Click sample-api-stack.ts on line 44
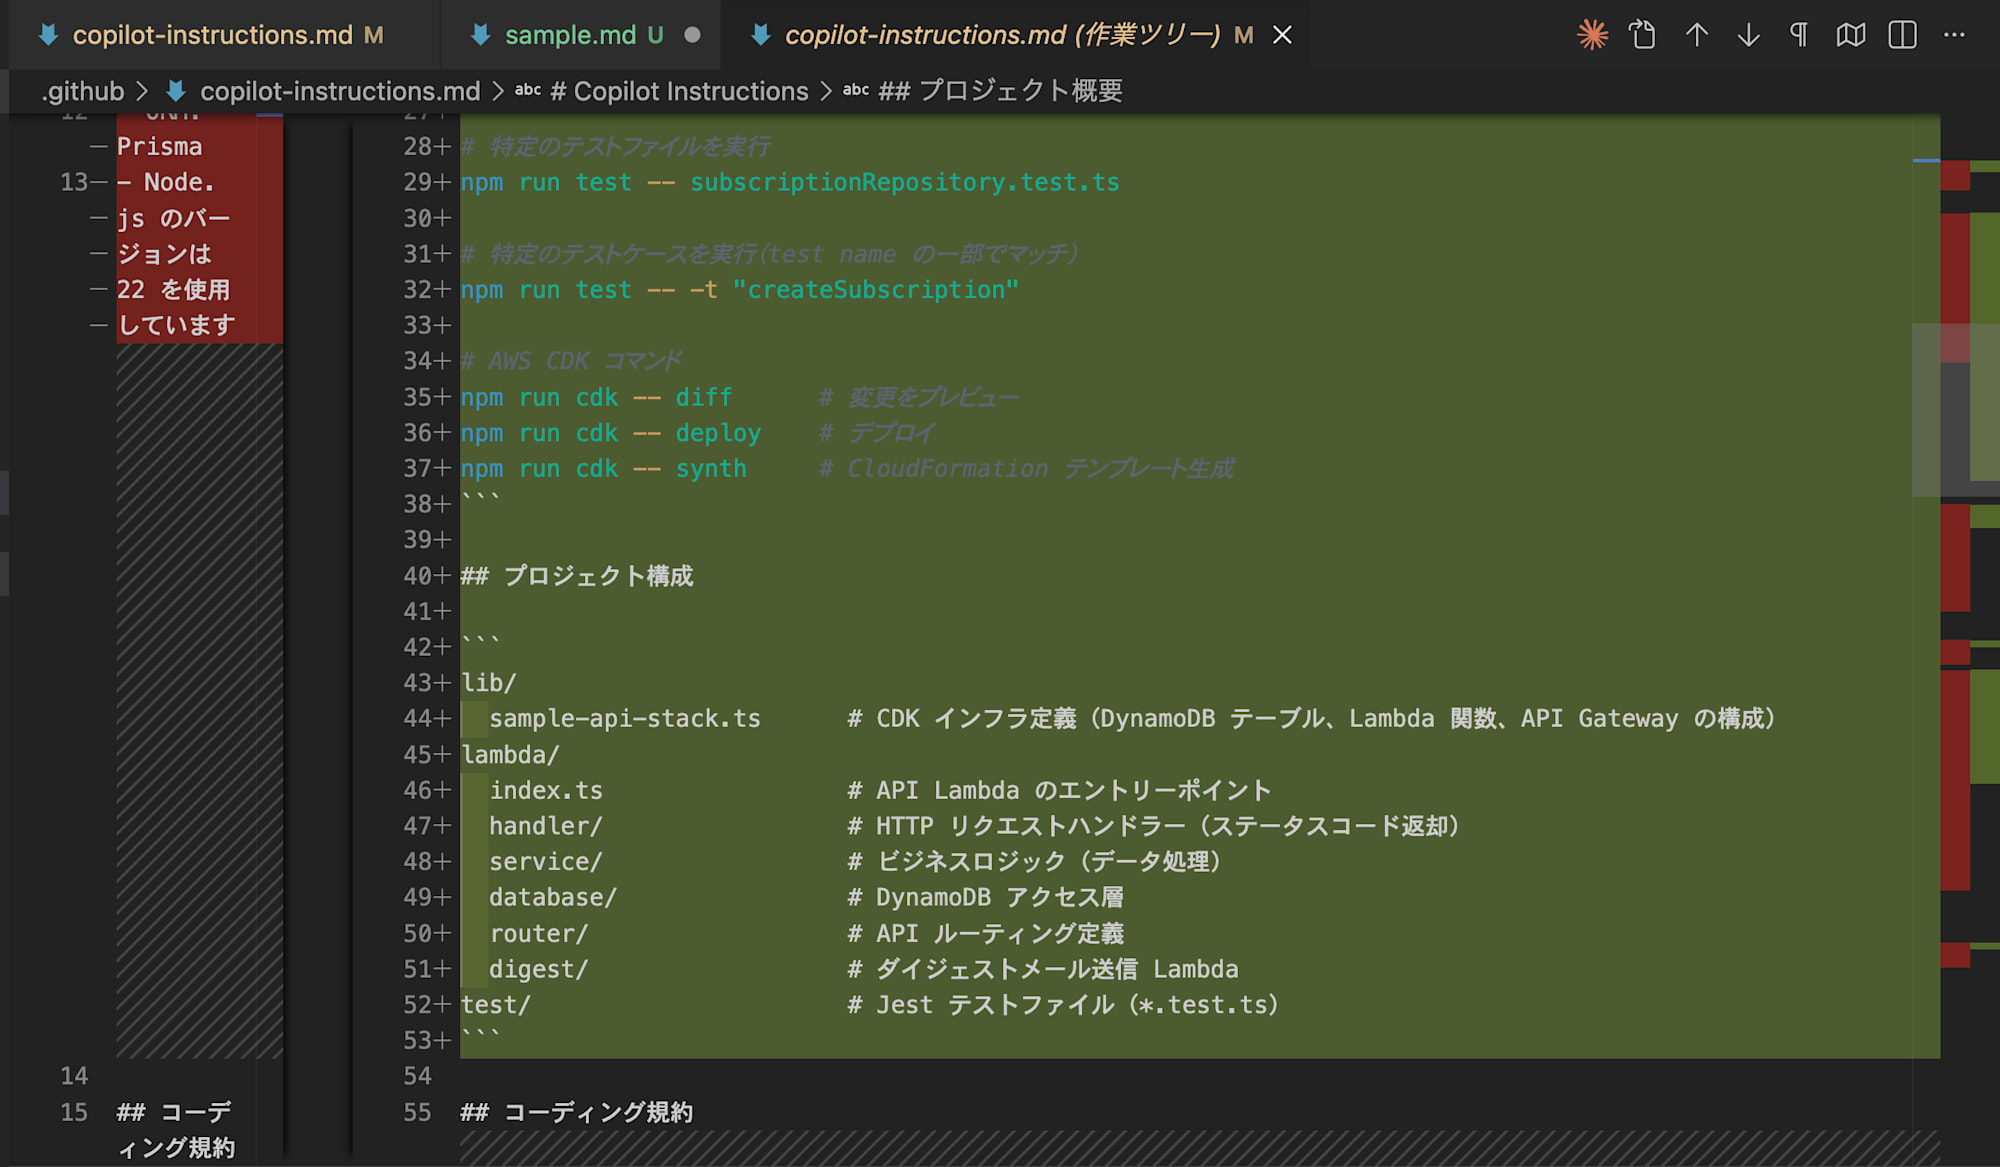Viewport: 2000px width, 1167px height. pos(625,719)
